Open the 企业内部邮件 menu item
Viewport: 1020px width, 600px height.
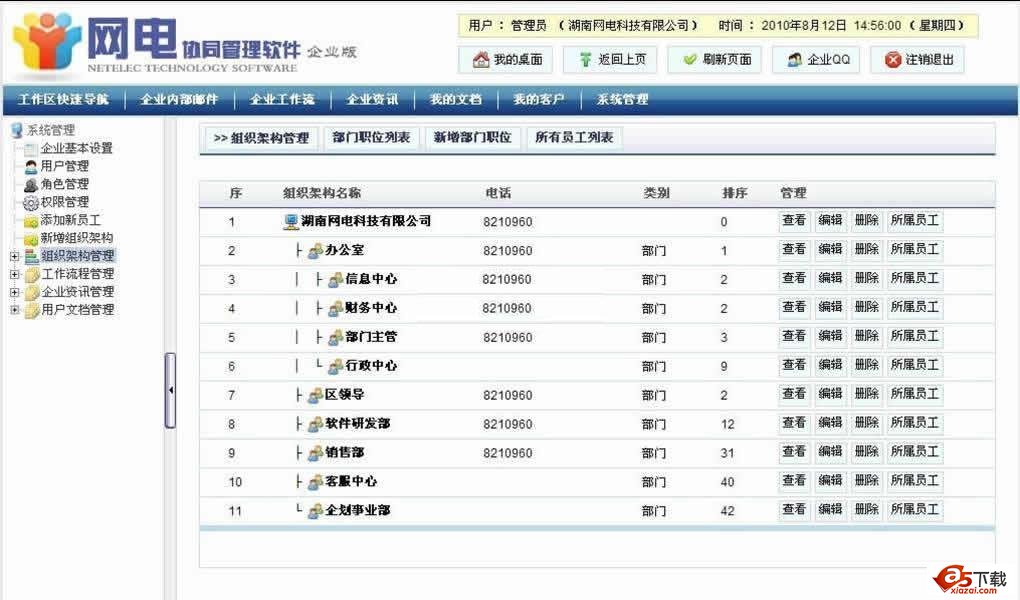pos(179,100)
